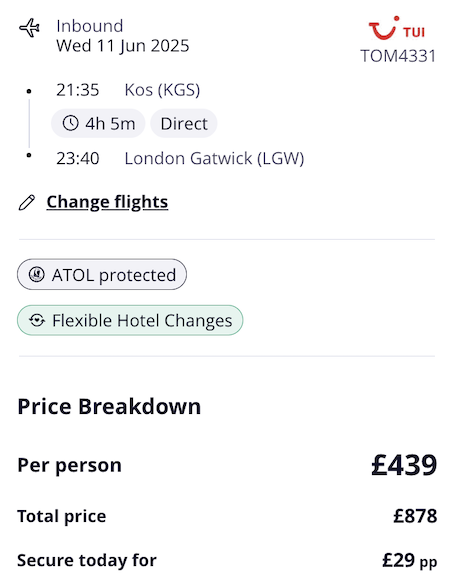Click the inbound airplane icon

29,28
